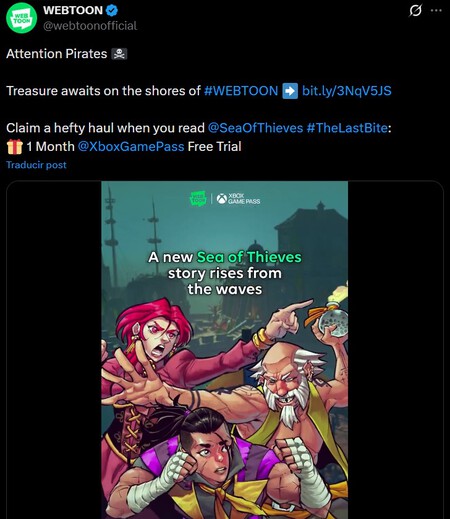Click the gift box emoji
The width and height of the screenshot is (450, 519).
15,147
